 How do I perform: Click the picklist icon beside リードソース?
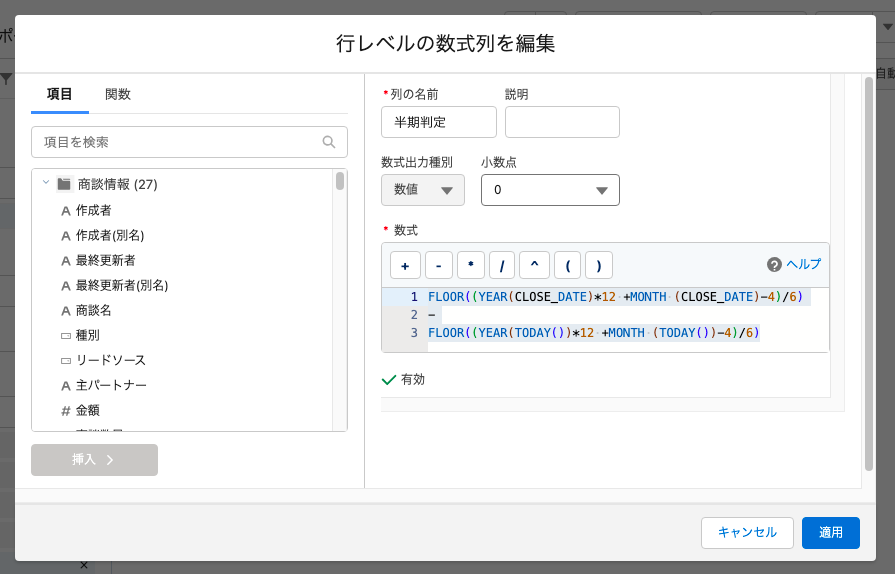pos(66,361)
